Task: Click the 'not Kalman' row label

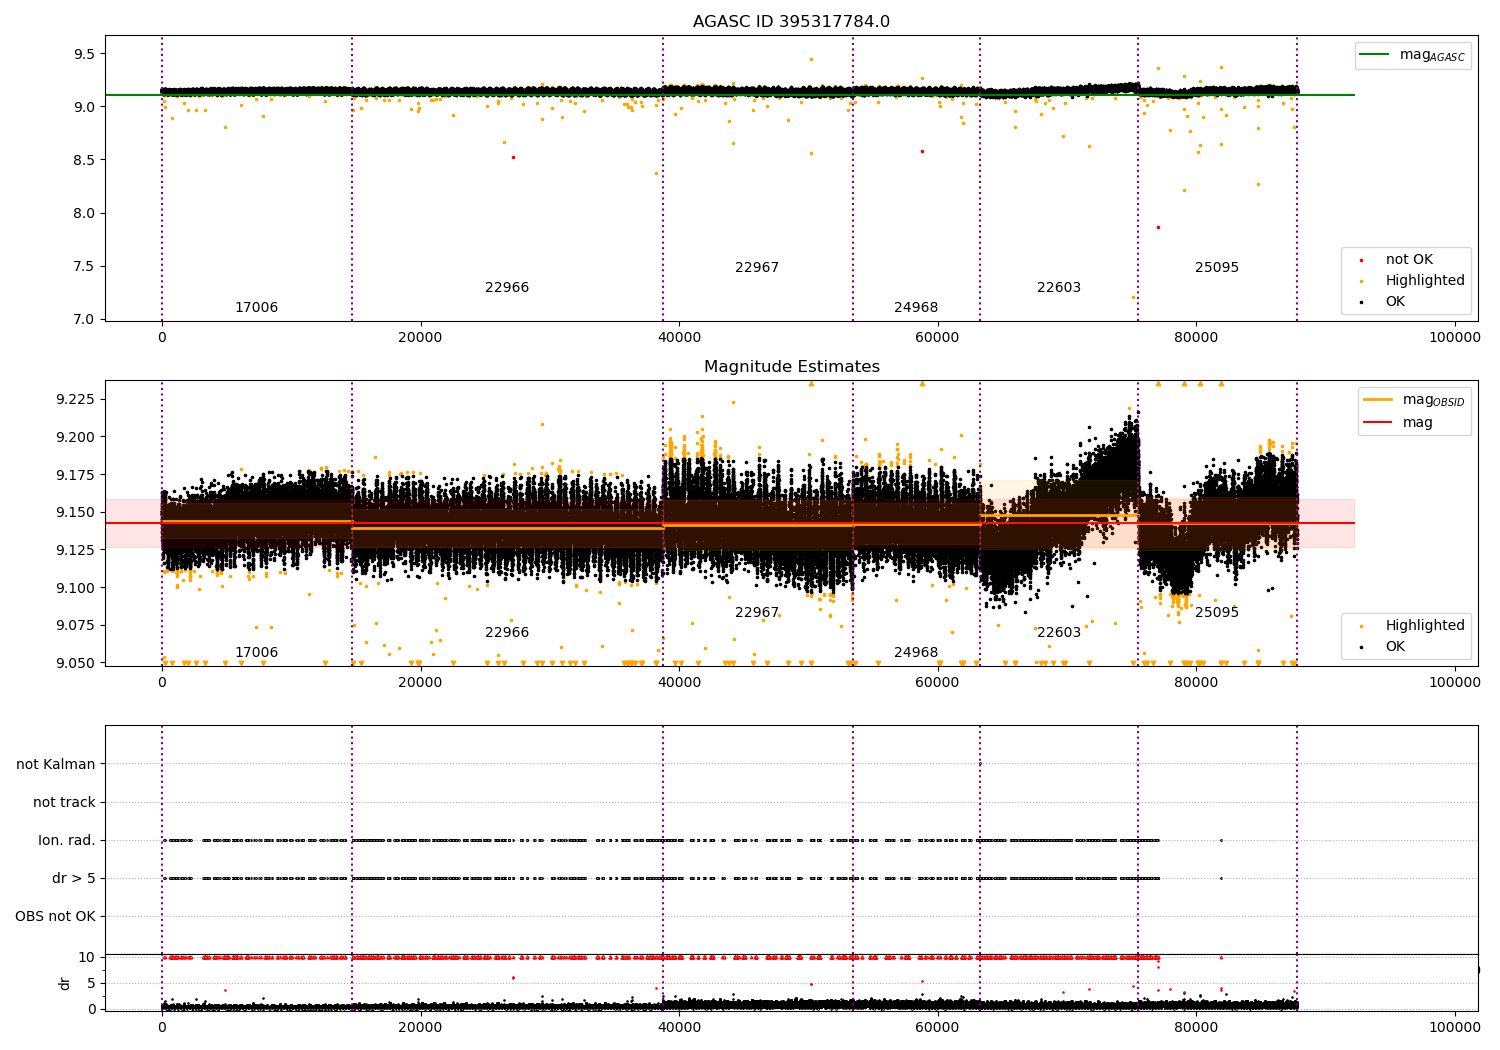Action: 56,764
